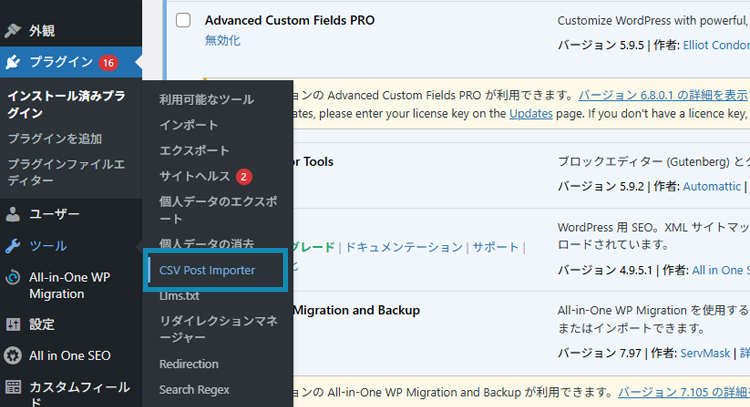Choose エクスポート in the Tools flyout

194,151
